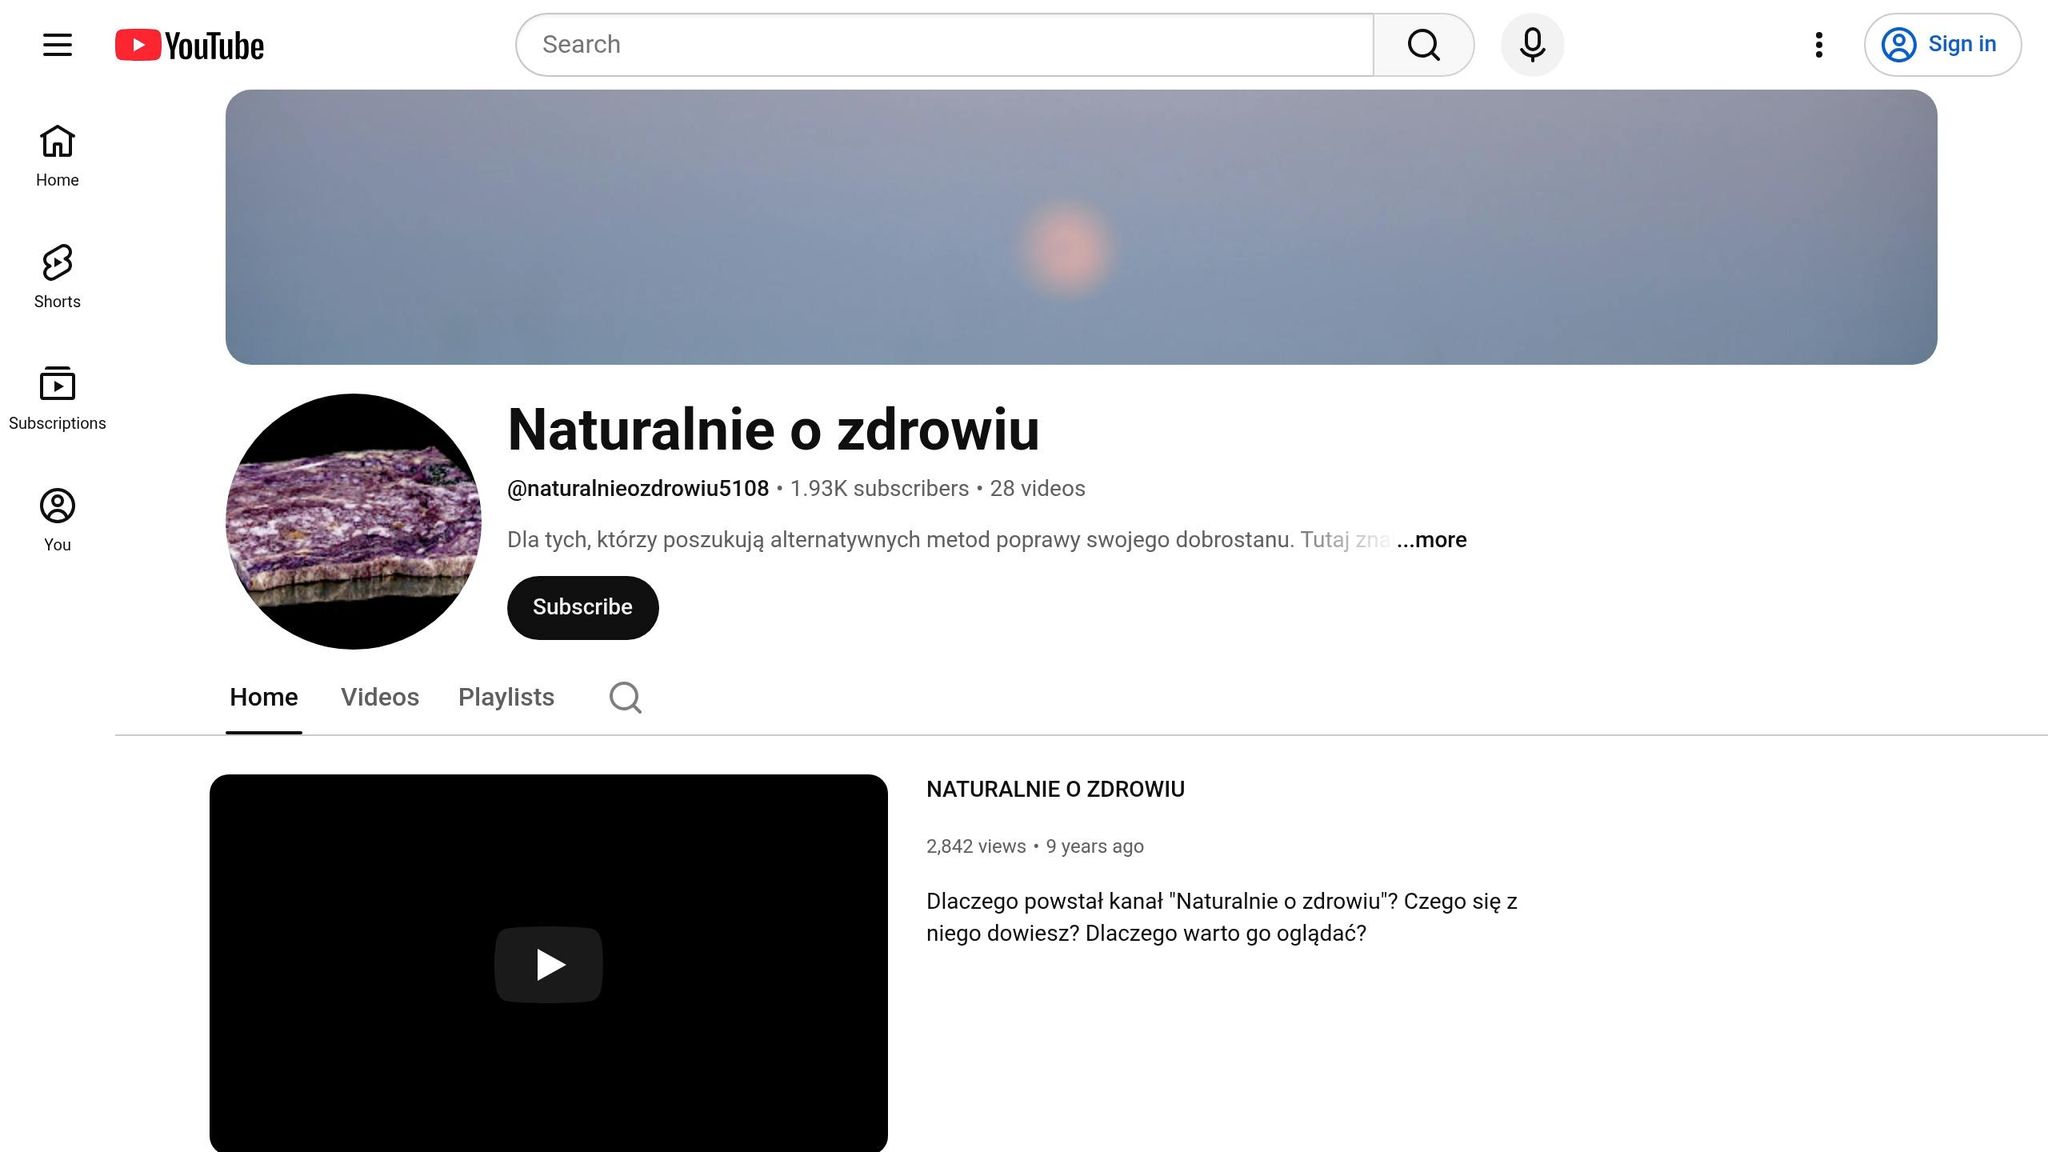The height and width of the screenshot is (1152, 2048).
Task: Click the search magnifier button
Action: click(1423, 45)
